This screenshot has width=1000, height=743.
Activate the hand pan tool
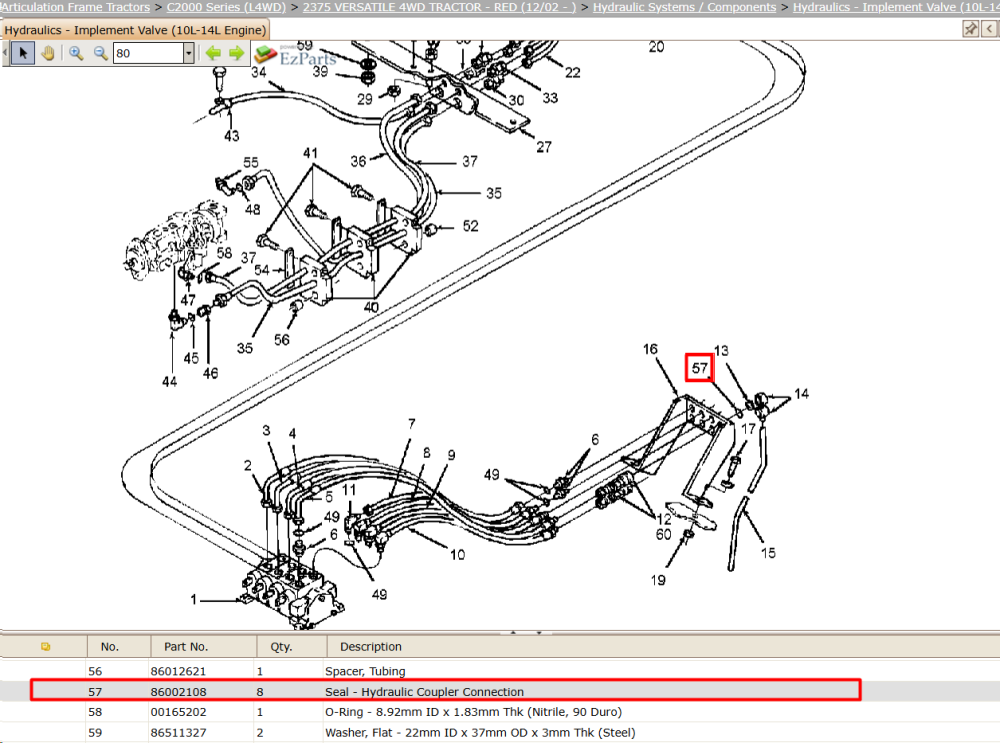pyautogui.click(x=47, y=53)
